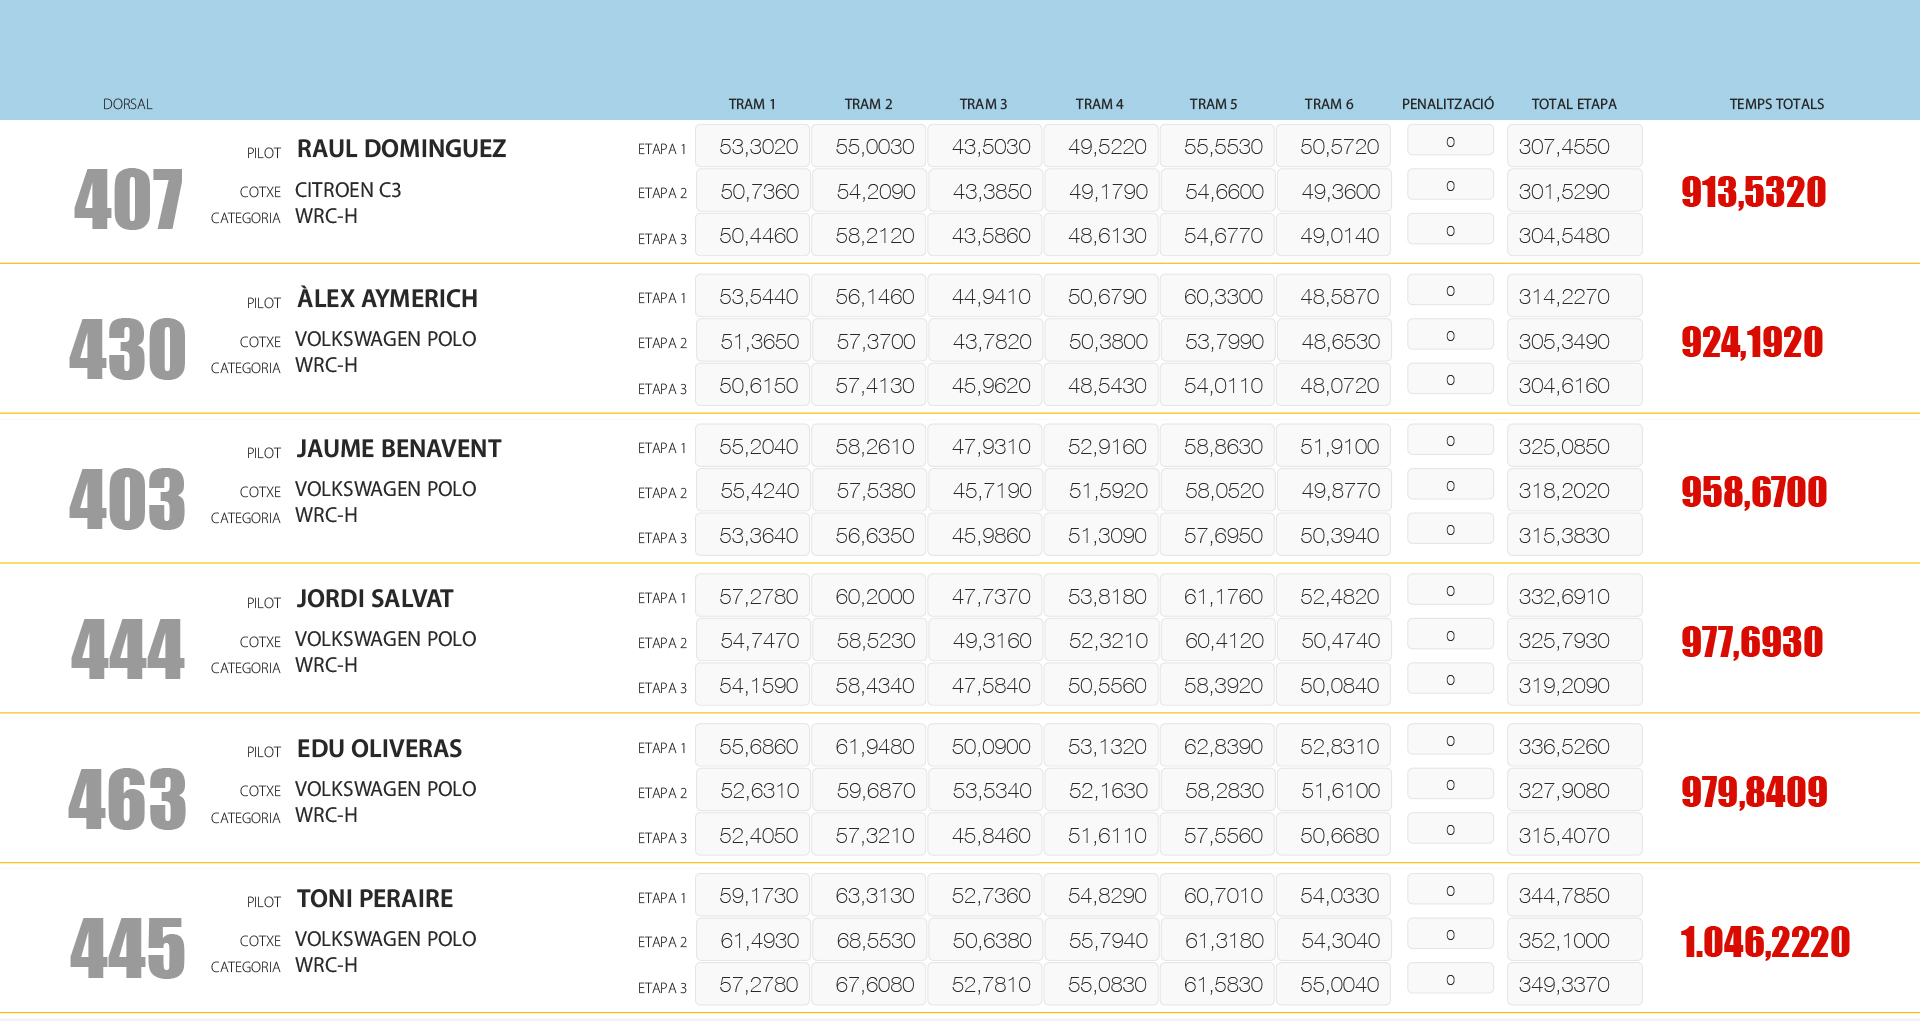1920x1021 pixels.
Task: Click Toni Peraire's Etapa 2 Tram 6 time
Action: (x=1340, y=941)
